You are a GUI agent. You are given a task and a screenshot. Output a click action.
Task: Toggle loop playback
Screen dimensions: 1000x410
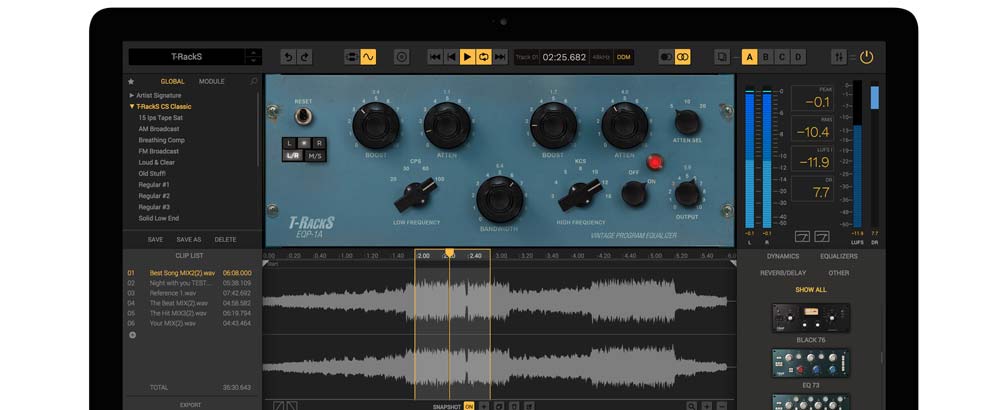483,57
